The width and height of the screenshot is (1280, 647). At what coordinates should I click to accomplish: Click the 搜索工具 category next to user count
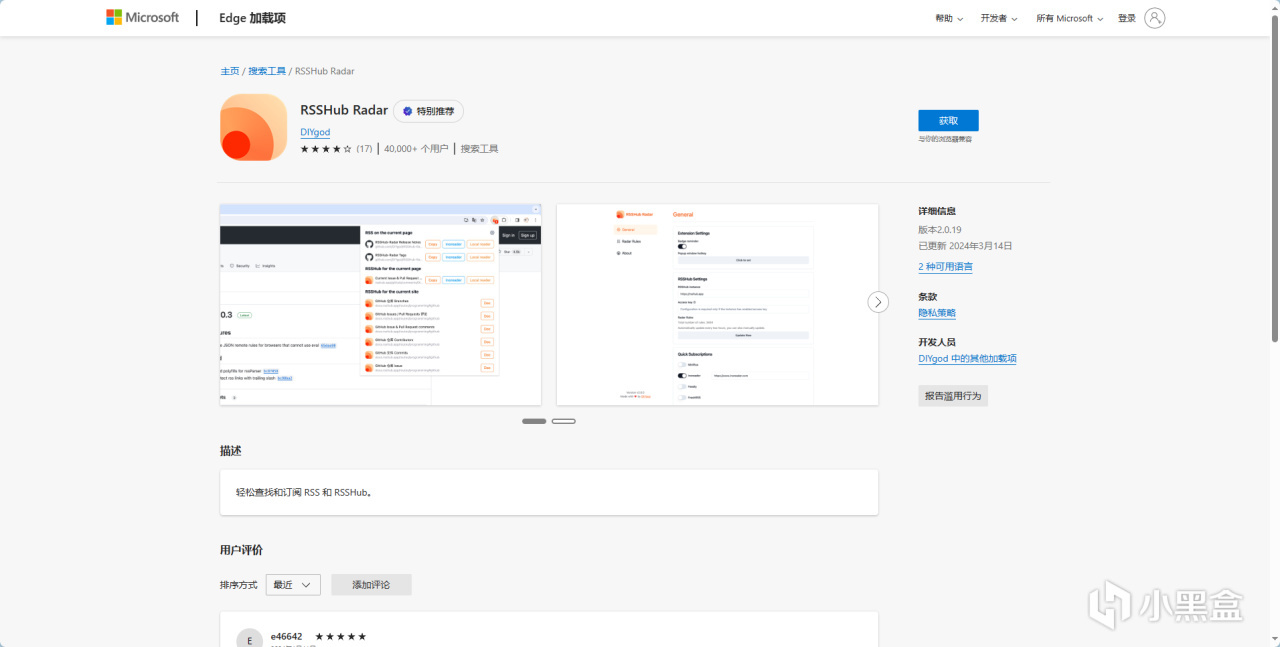point(480,149)
